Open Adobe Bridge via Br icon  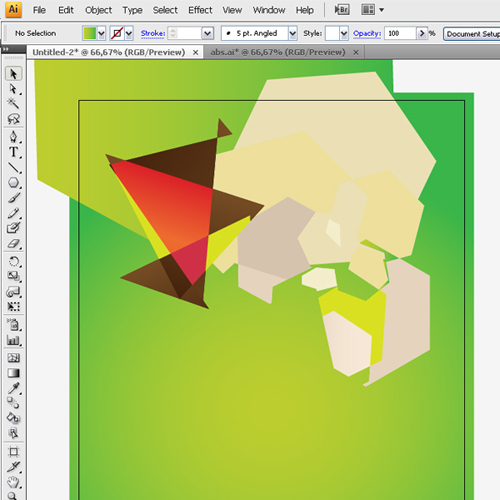tap(342, 10)
